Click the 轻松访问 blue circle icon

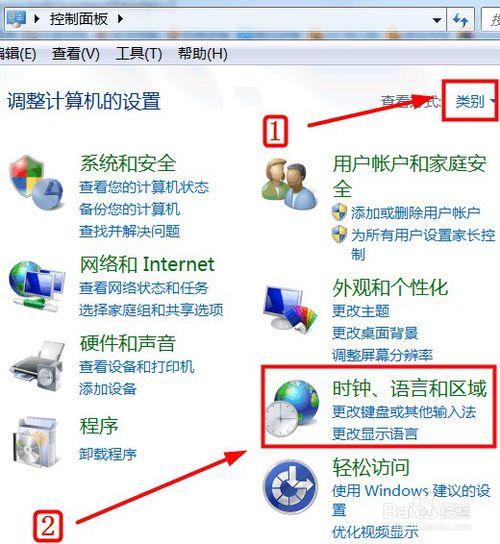(x=290, y=486)
